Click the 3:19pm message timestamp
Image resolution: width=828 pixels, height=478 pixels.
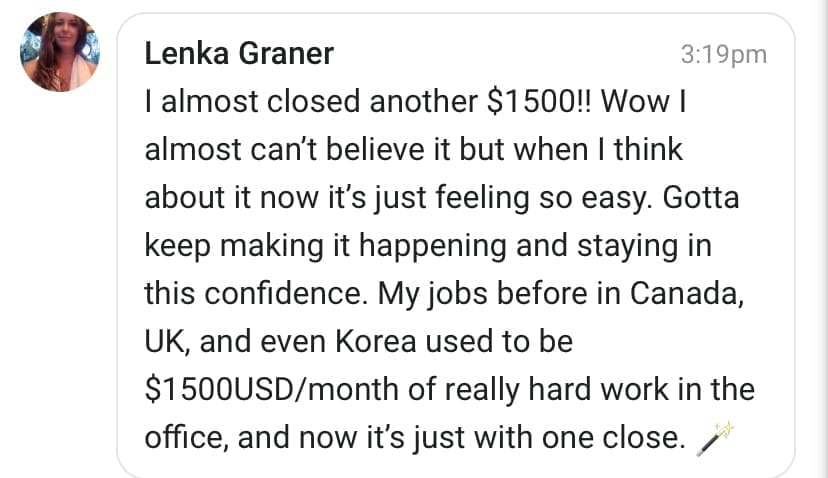coord(723,55)
